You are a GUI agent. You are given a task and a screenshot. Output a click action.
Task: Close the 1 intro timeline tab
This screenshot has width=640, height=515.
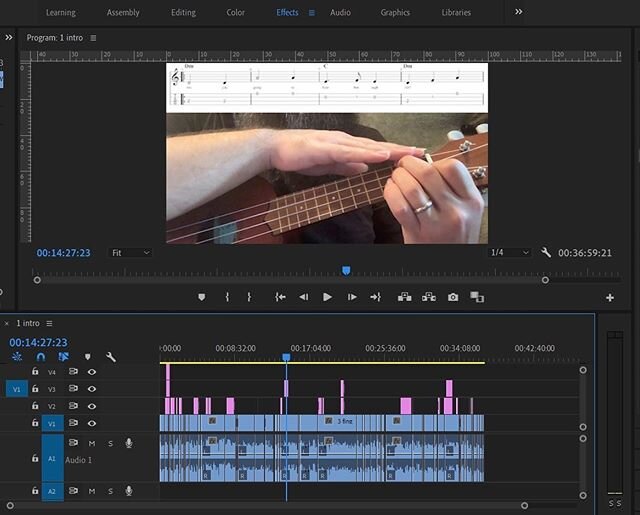7,324
